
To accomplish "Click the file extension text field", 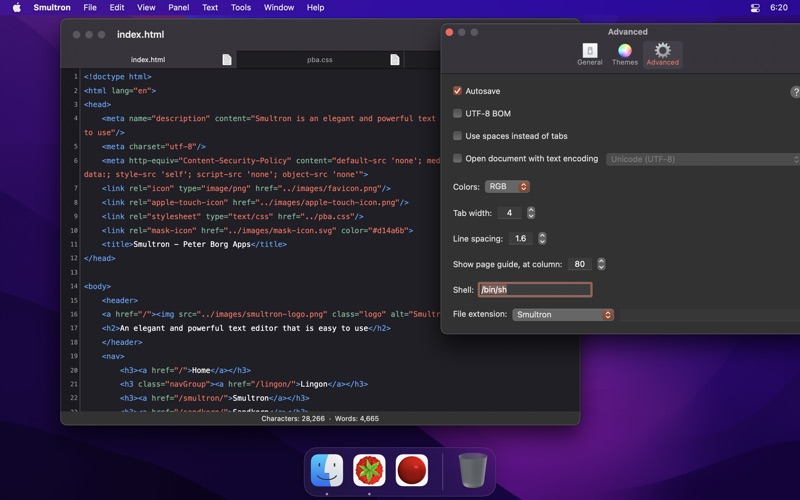I will coord(710,315).
